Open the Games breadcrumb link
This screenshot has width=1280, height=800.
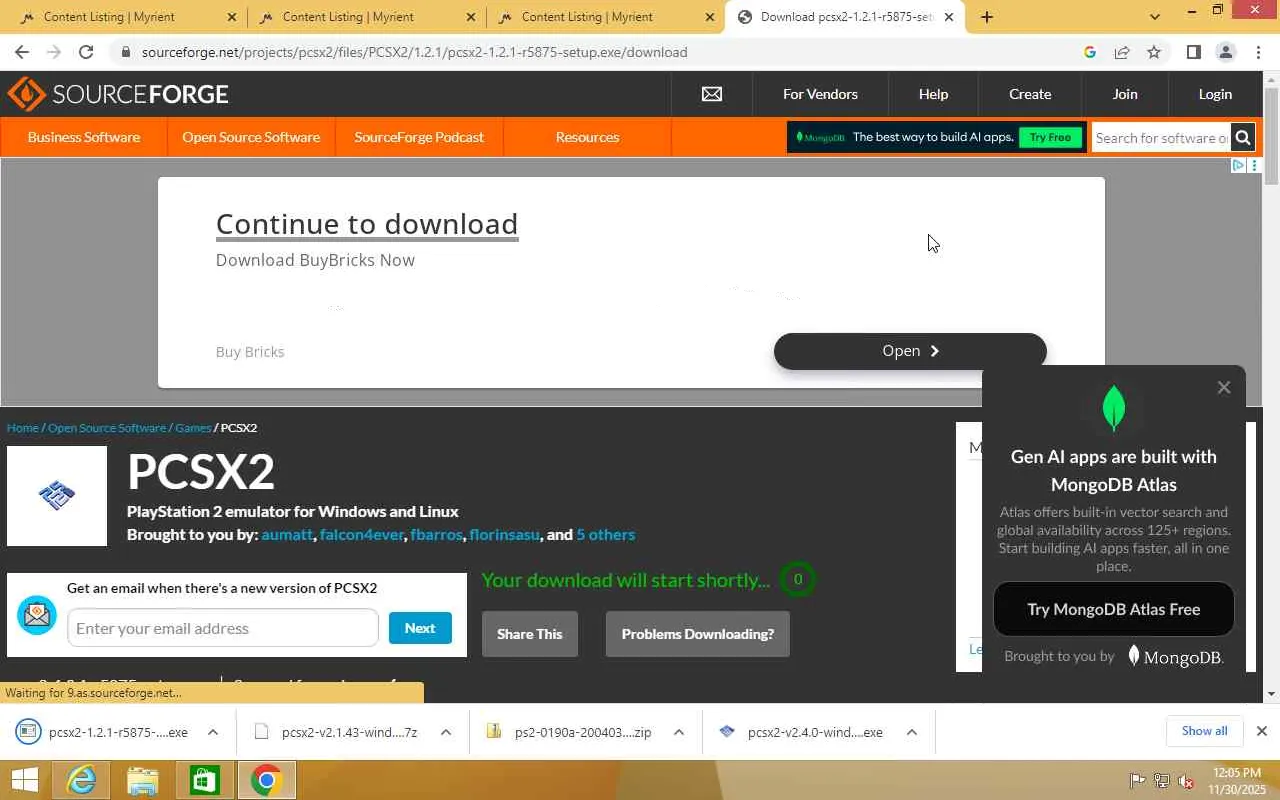tap(193, 428)
